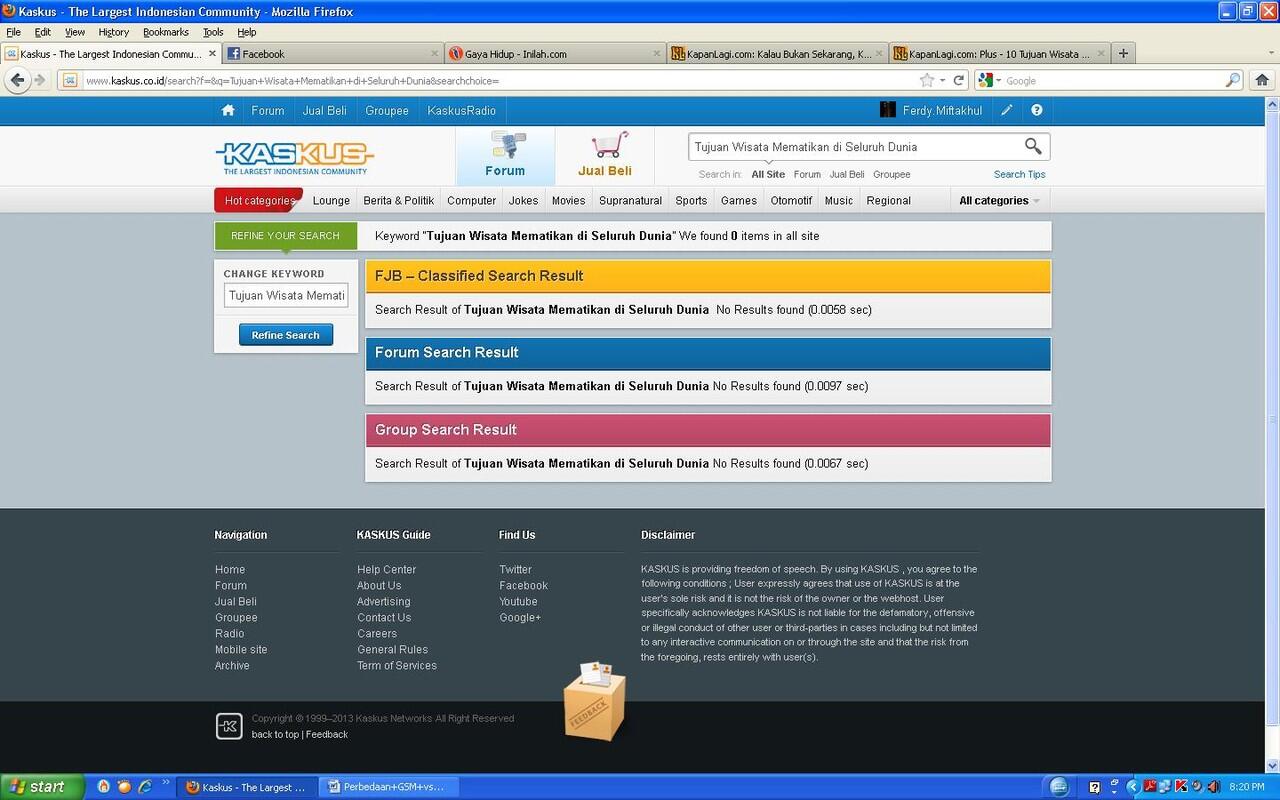Open the Windows Start button
This screenshot has width=1280, height=800.
[40, 787]
